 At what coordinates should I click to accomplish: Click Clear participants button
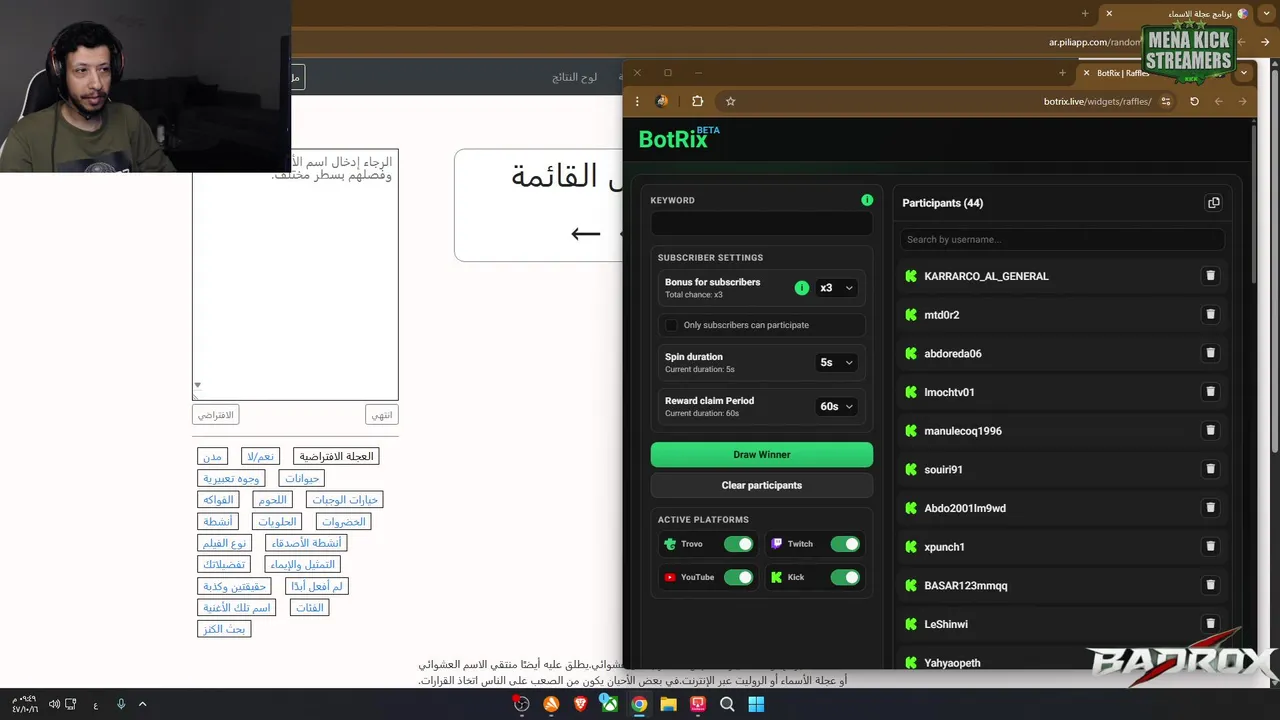[762, 486]
